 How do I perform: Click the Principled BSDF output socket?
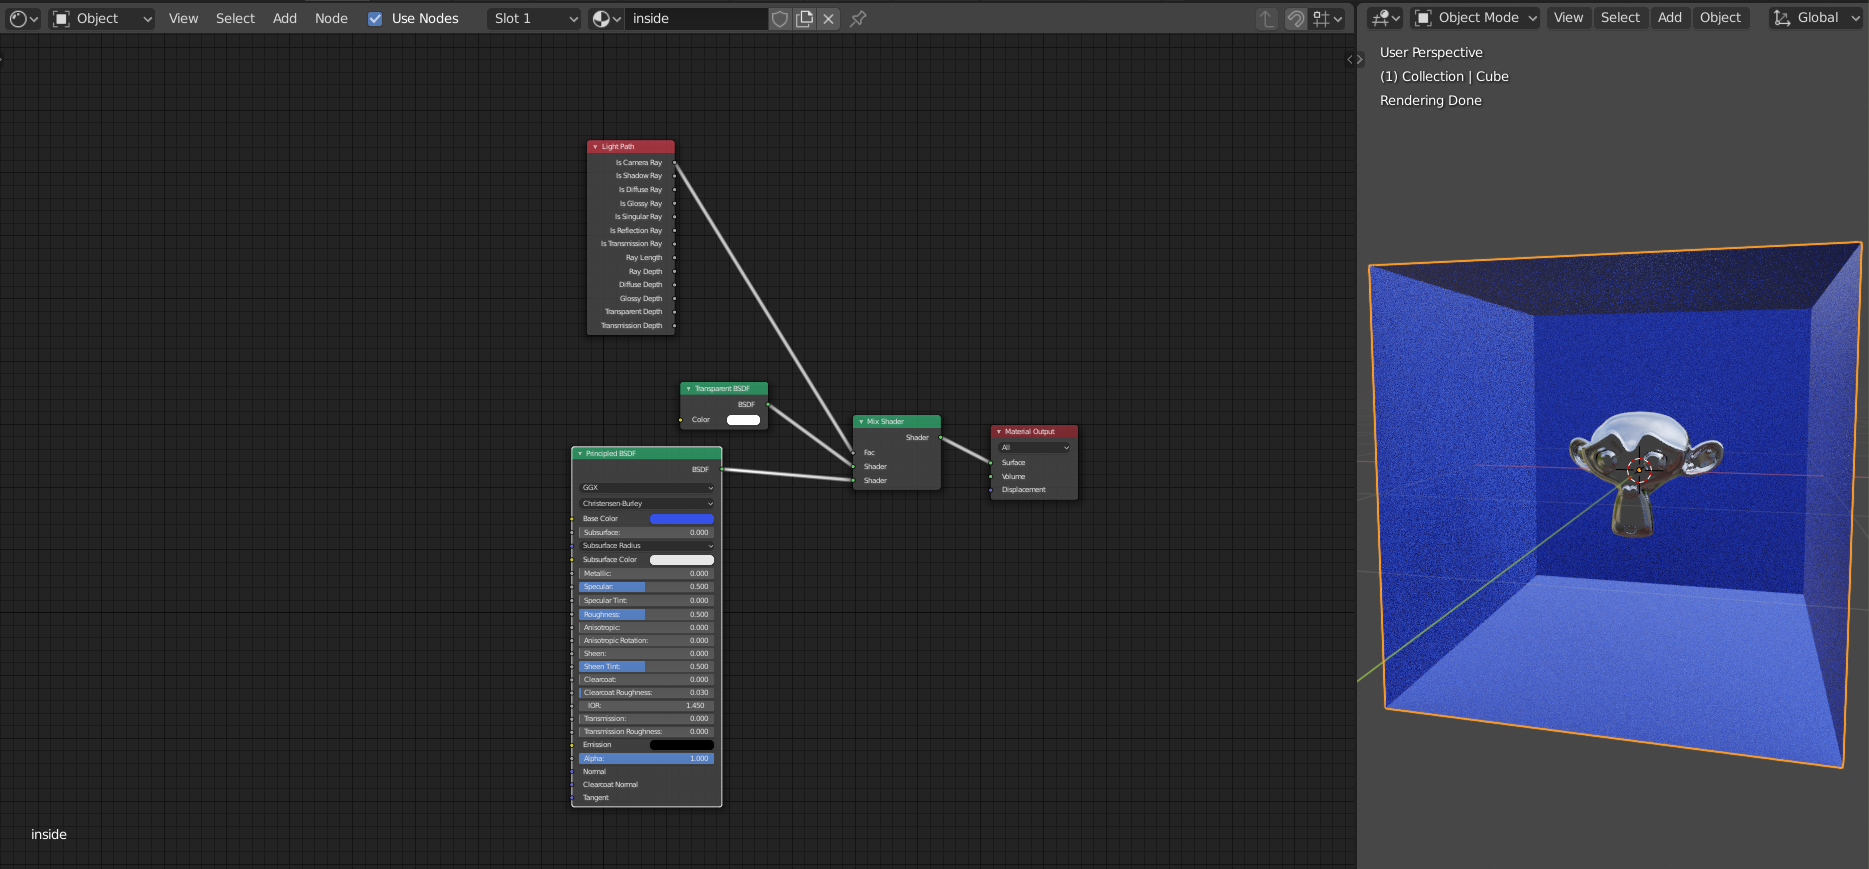point(722,469)
